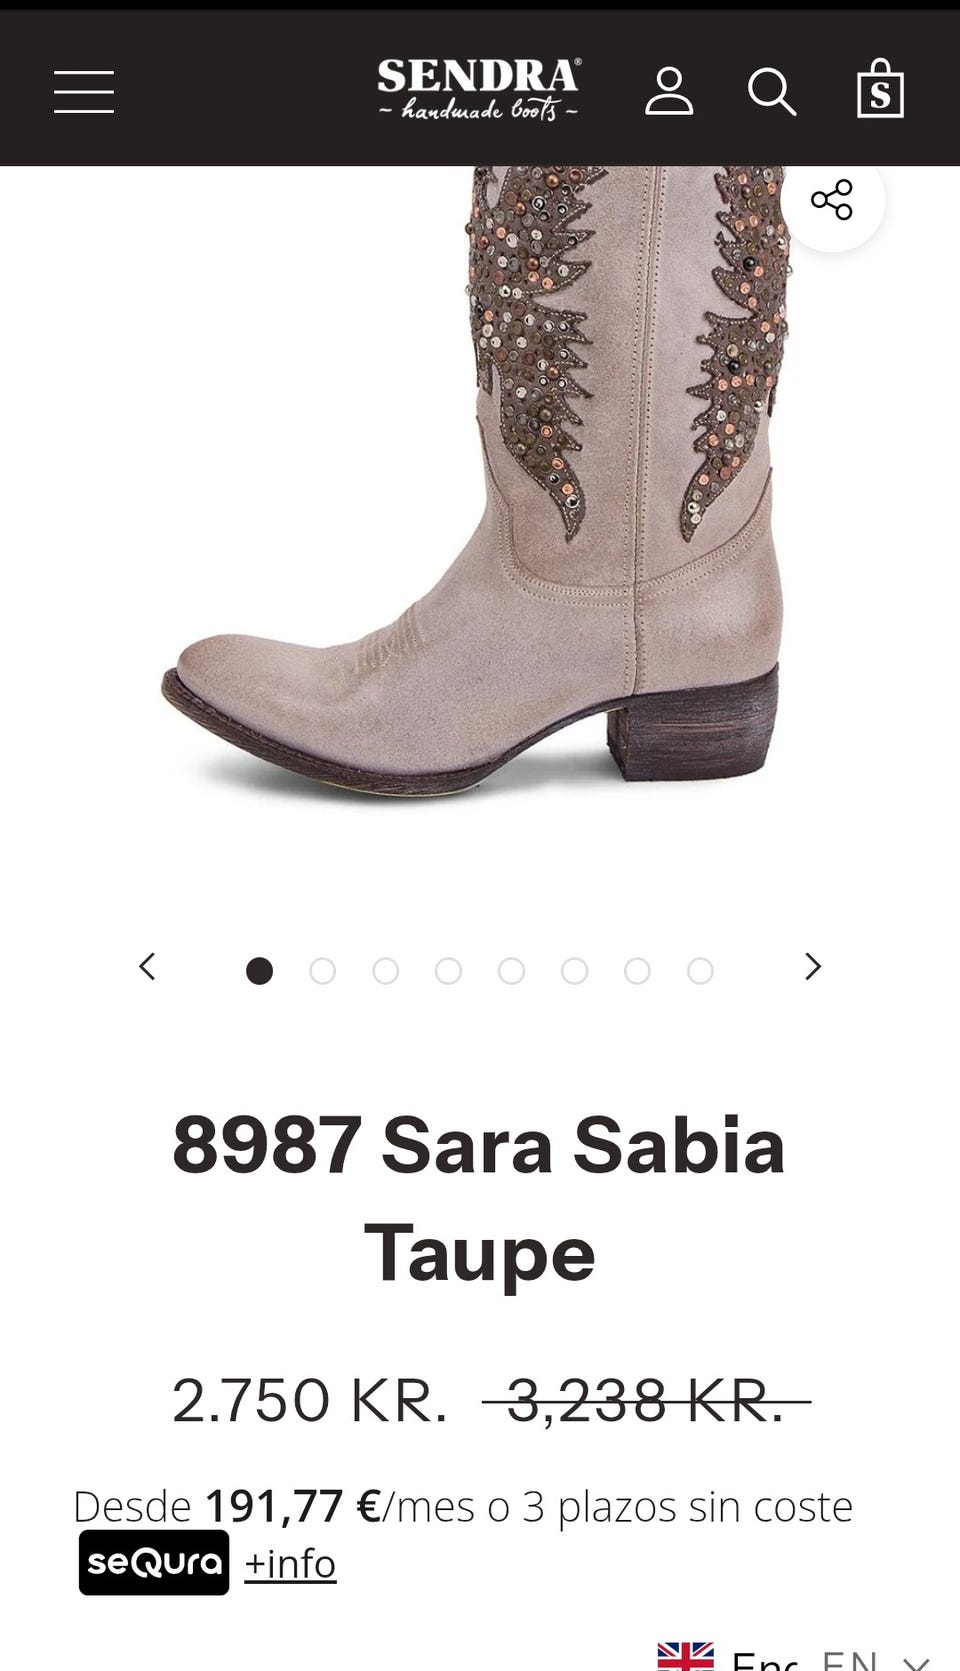Select the second carousel dot
The height and width of the screenshot is (1671, 960).
click(323, 971)
